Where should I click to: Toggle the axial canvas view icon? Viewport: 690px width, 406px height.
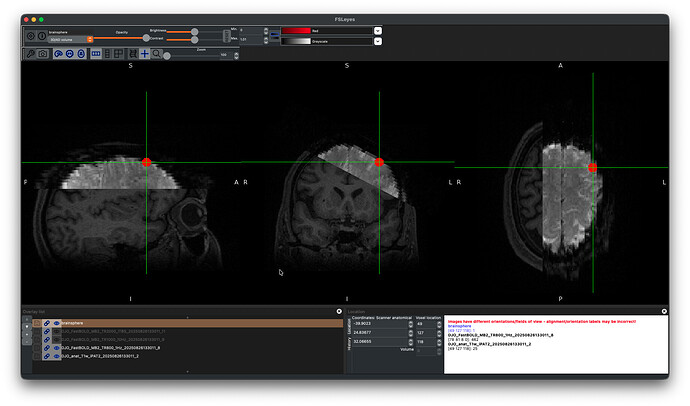point(81,53)
